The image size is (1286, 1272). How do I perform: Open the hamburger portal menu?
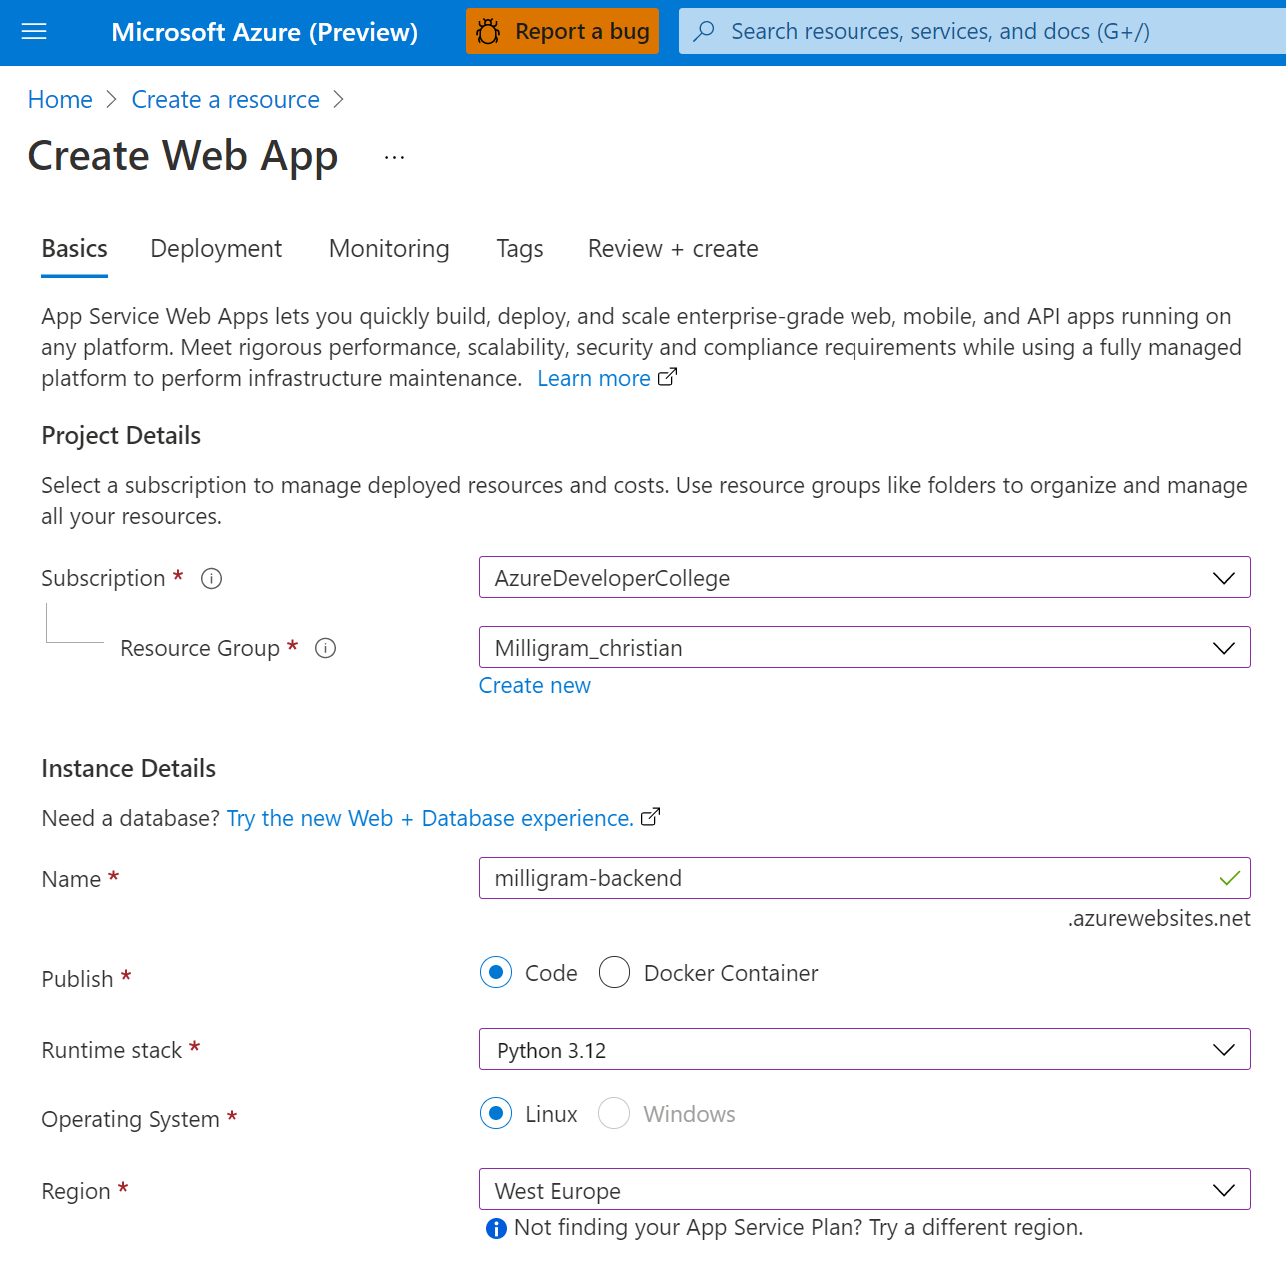point(34,32)
